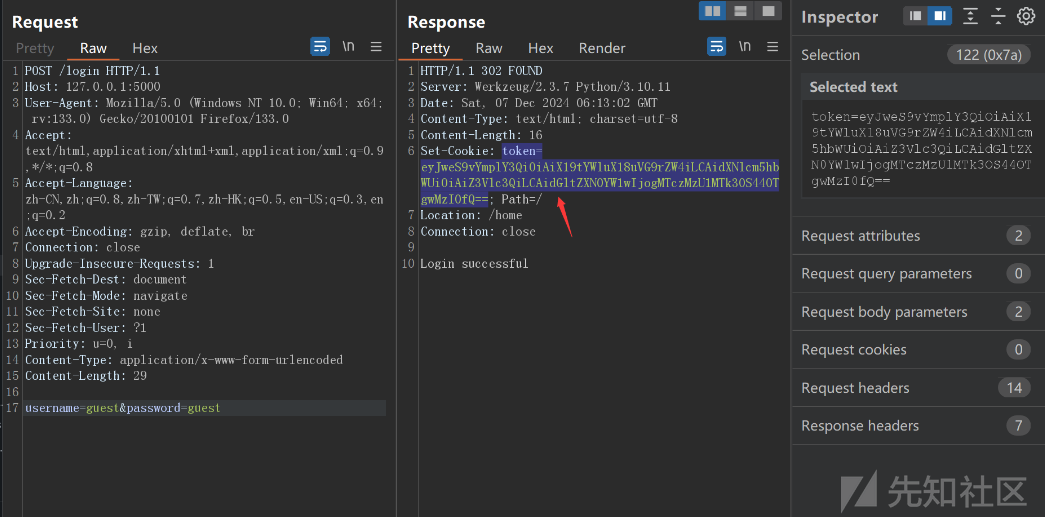Show non-printable characters in Response panel
Image resolution: width=1045 pixels, height=517 pixels.
pyautogui.click(x=744, y=47)
